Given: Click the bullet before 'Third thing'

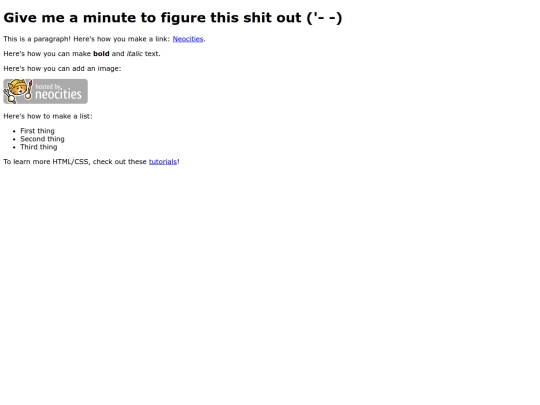Looking at the screenshot, I should pos(14,147).
